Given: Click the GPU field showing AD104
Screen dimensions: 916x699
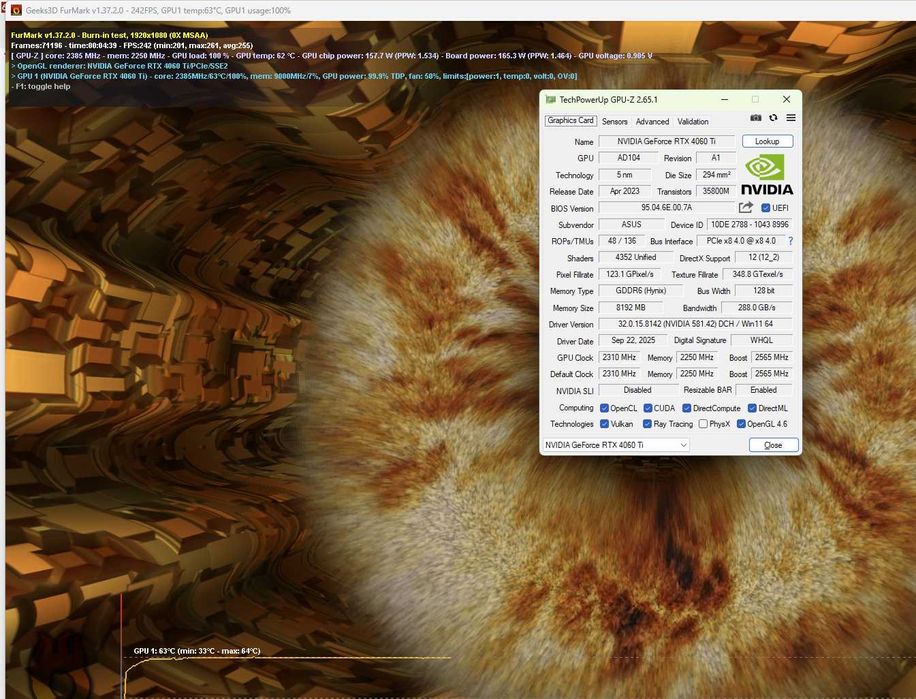Looking at the screenshot, I should [x=629, y=158].
